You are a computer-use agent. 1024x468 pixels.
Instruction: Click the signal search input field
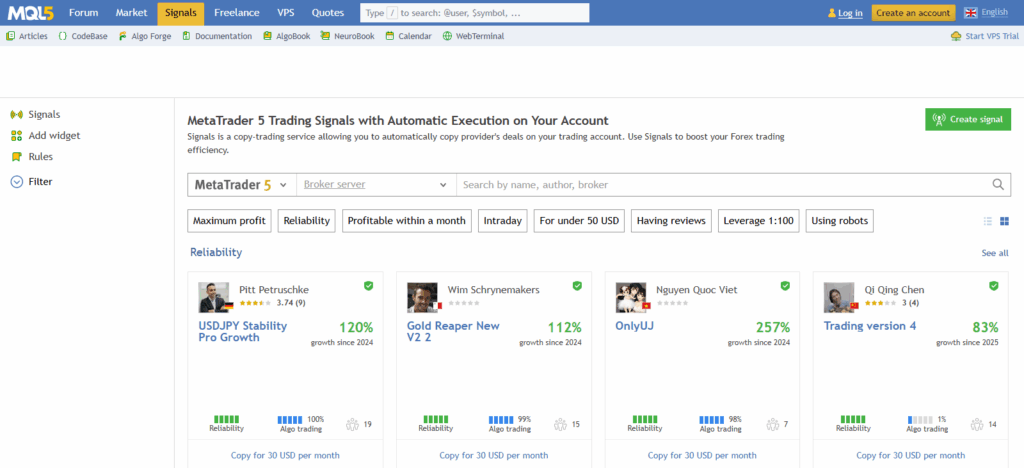click(x=720, y=185)
